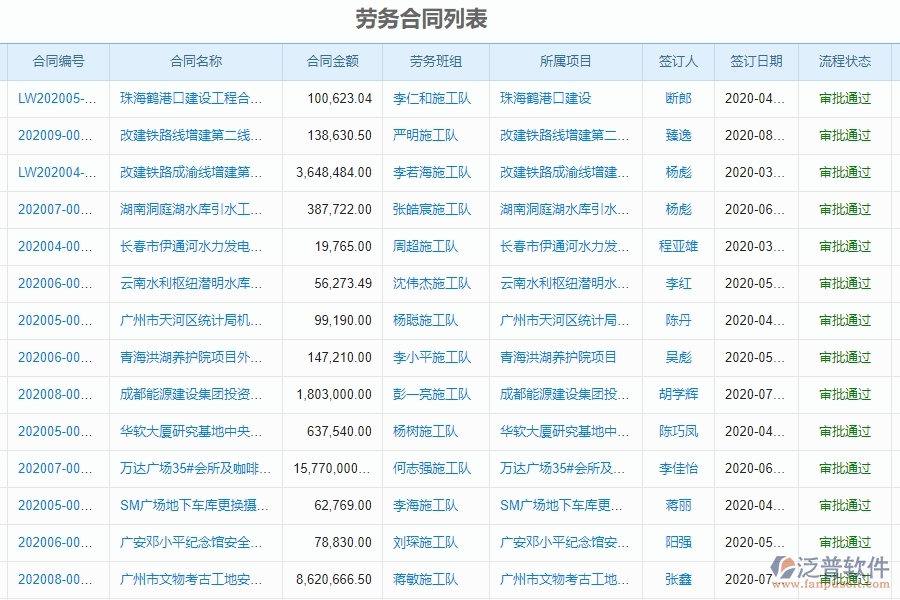Click the 签订人 column header
Screen dimensions: 900x600
point(677,61)
